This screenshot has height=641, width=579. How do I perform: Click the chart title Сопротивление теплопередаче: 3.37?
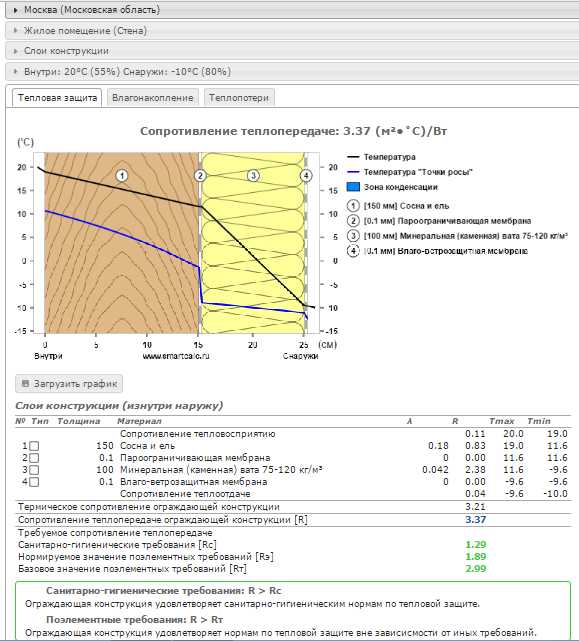click(x=293, y=131)
